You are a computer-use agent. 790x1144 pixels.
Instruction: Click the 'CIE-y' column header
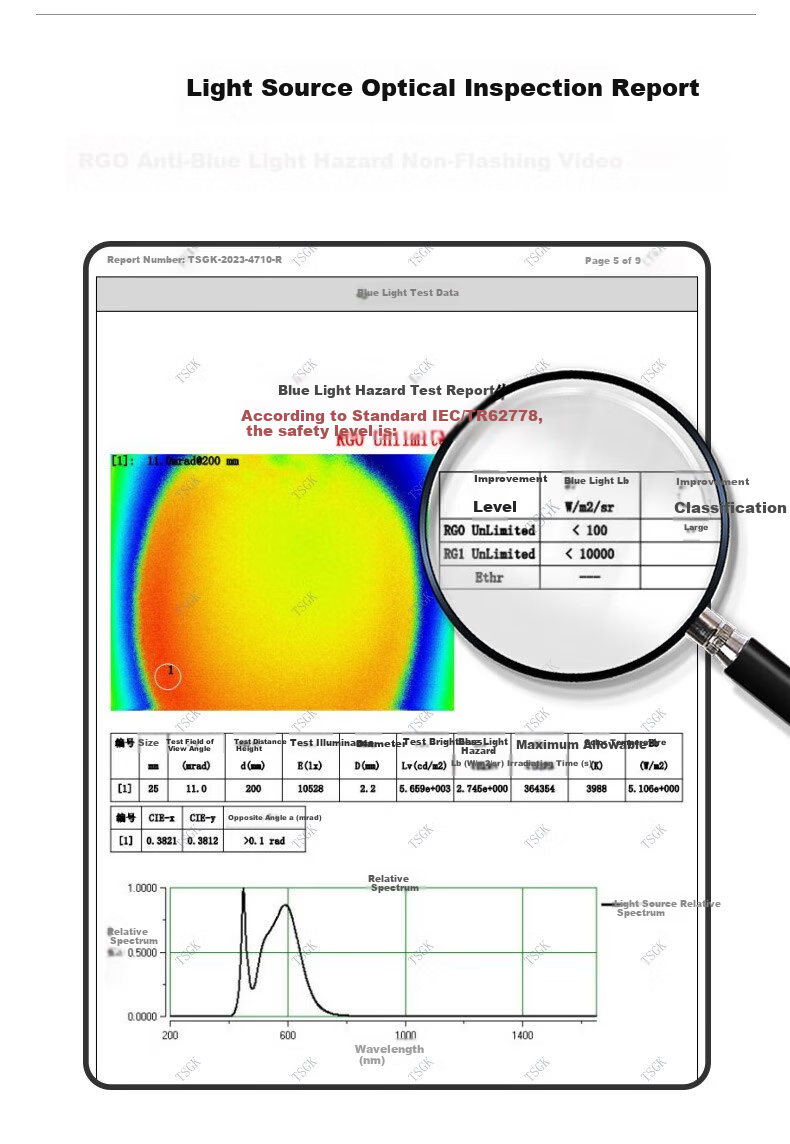[x=202, y=818]
